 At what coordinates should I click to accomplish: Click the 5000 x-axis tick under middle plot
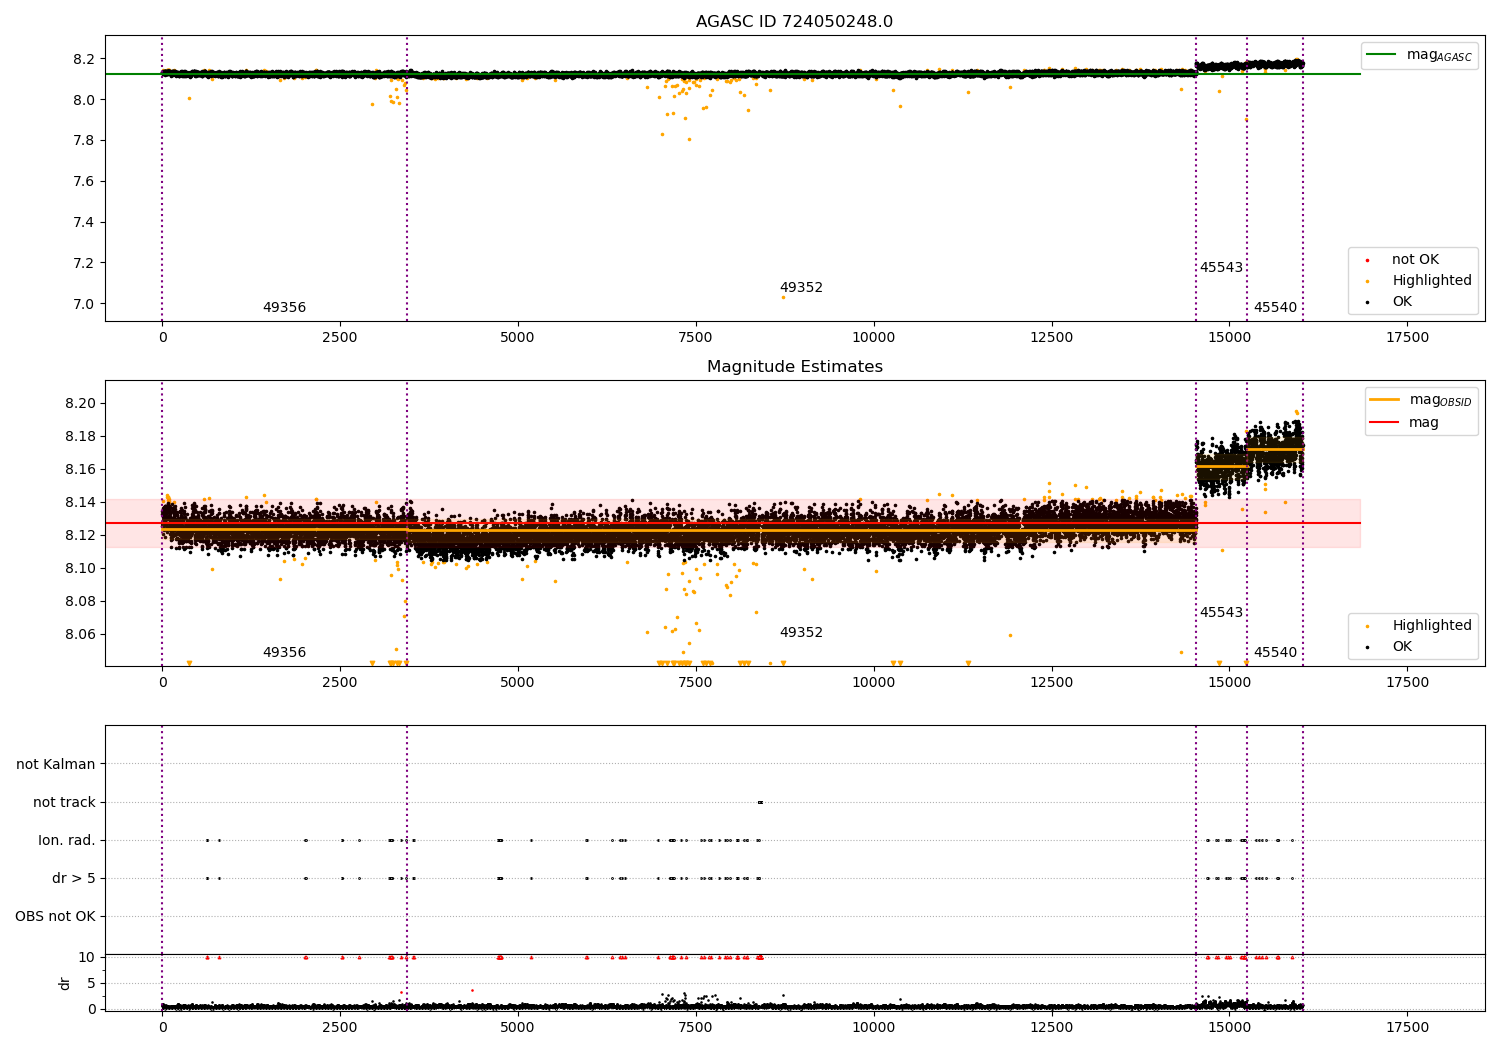click(517, 683)
